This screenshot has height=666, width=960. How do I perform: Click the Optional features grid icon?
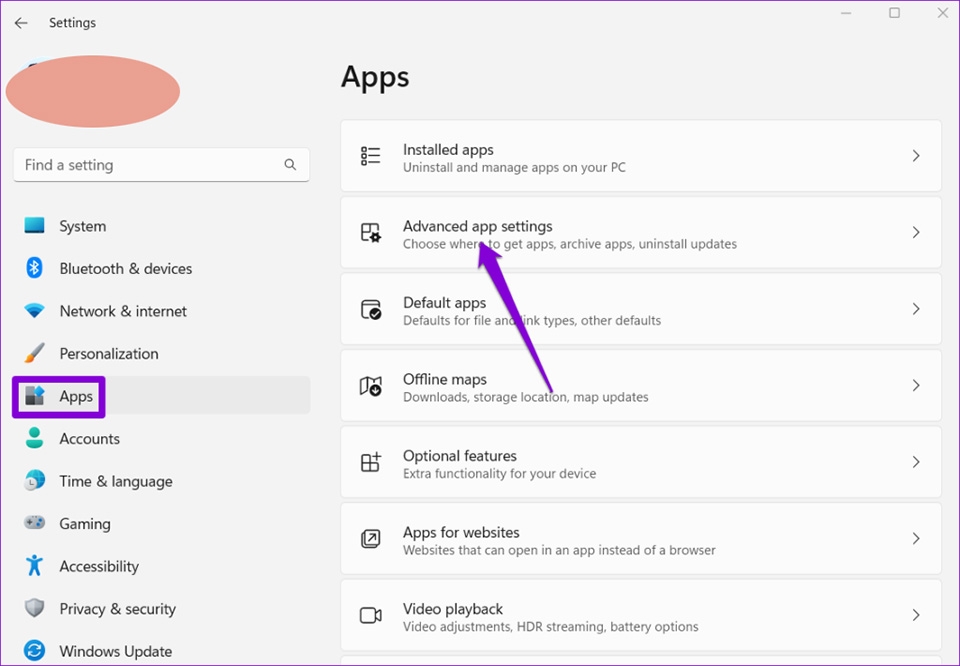click(x=370, y=462)
